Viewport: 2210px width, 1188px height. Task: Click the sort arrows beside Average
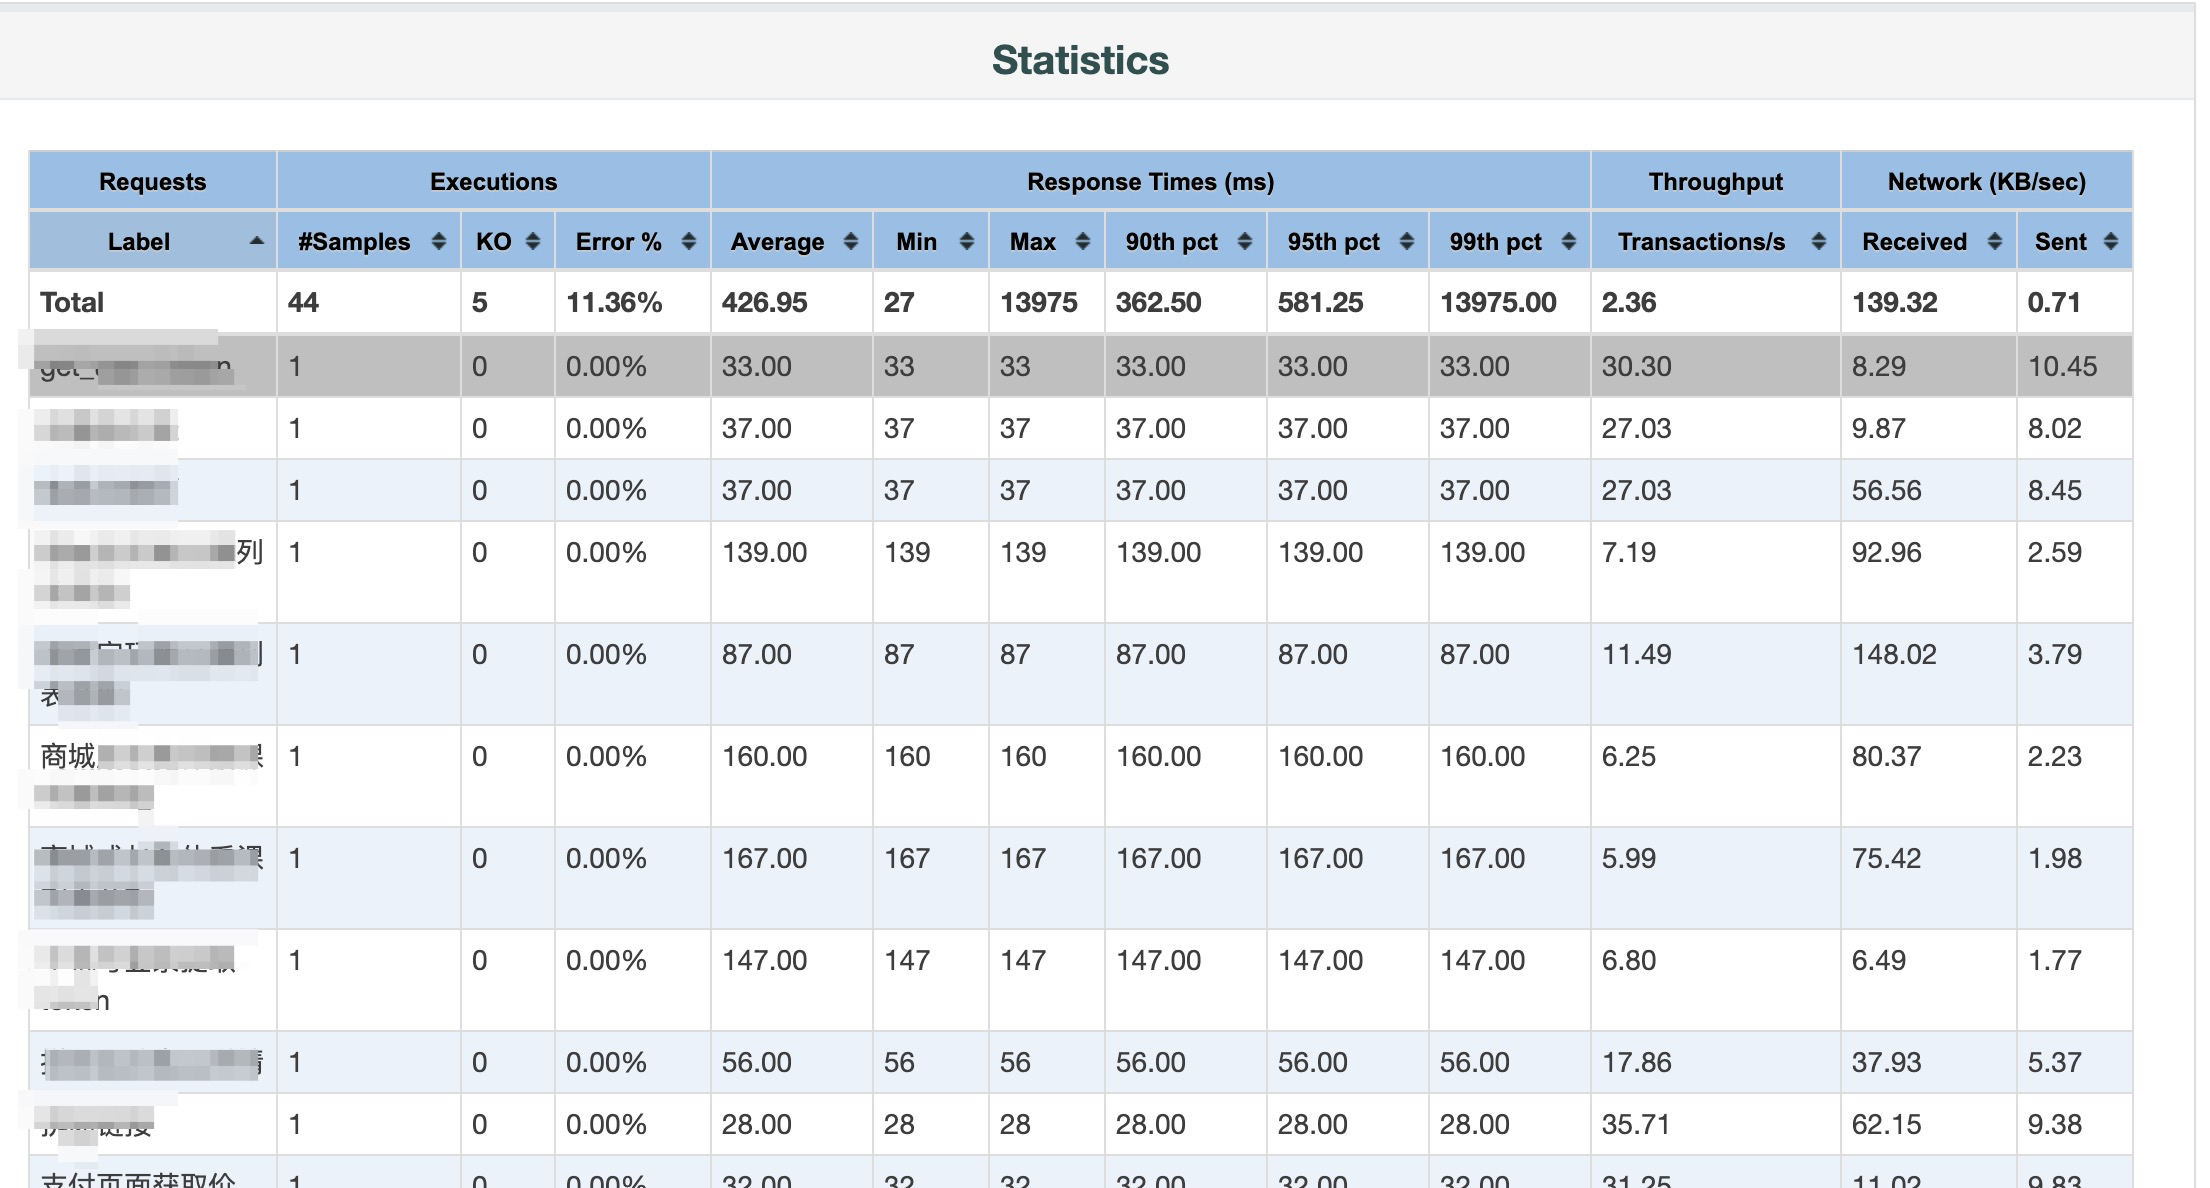click(850, 241)
